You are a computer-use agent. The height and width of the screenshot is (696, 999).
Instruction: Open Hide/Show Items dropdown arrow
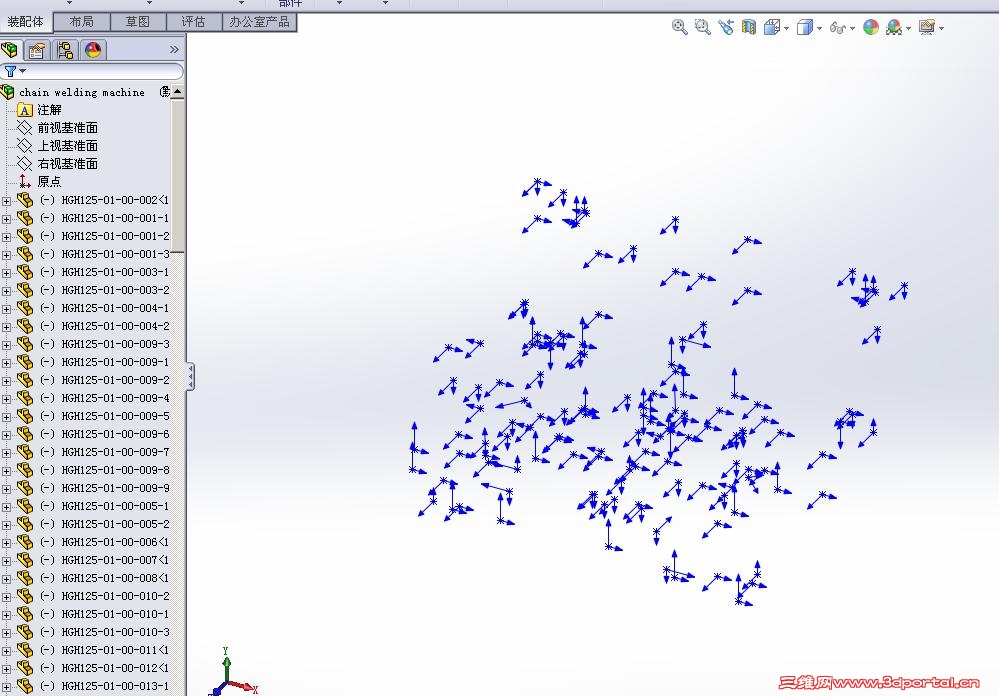(852, 28)
